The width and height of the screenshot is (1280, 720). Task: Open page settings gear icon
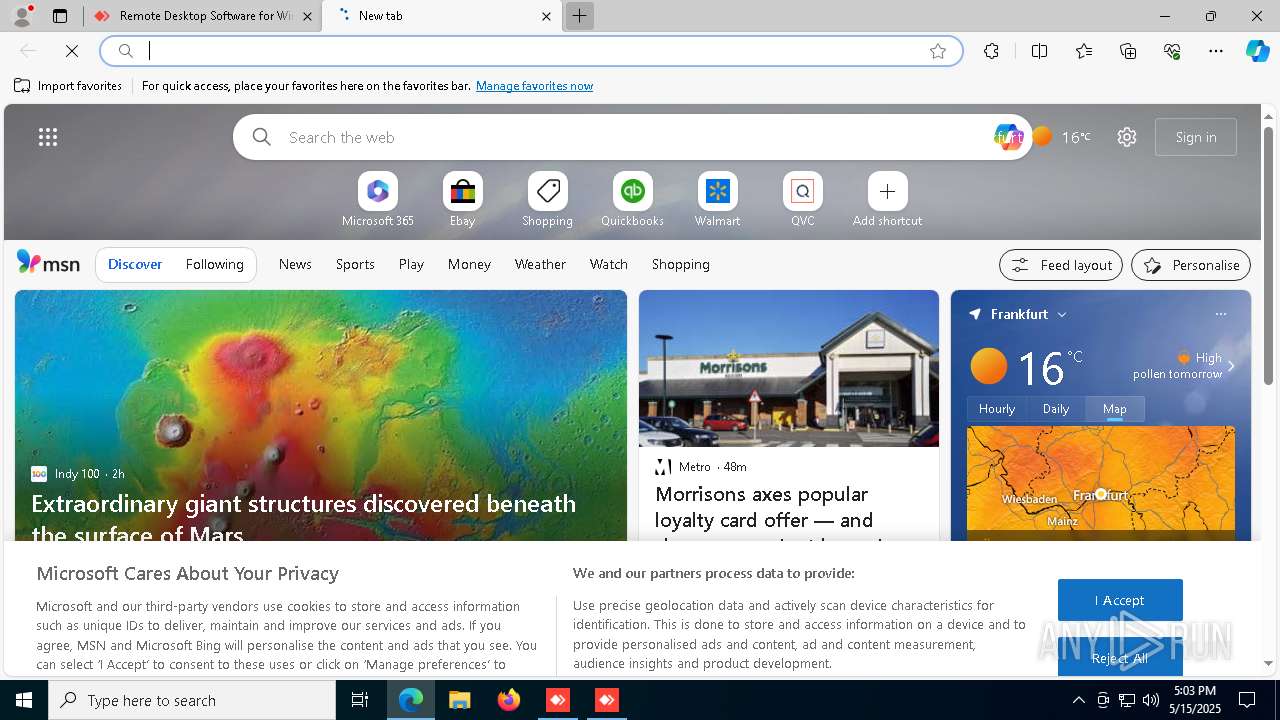tap(1127, 137)
